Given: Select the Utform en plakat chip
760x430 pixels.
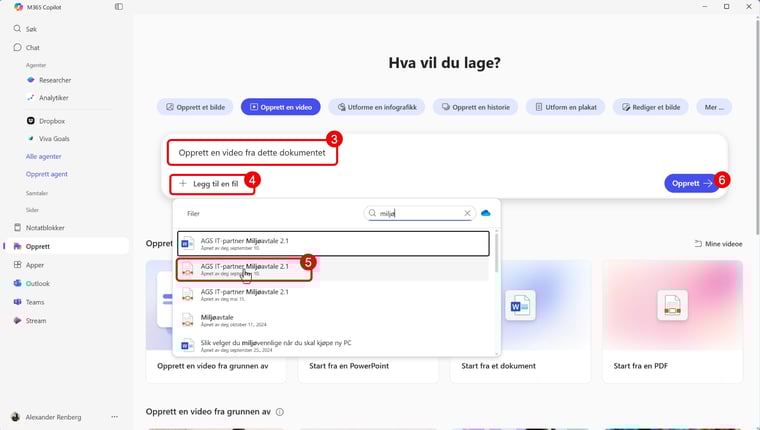Looking at the screenshot, I should pos(566,107).
